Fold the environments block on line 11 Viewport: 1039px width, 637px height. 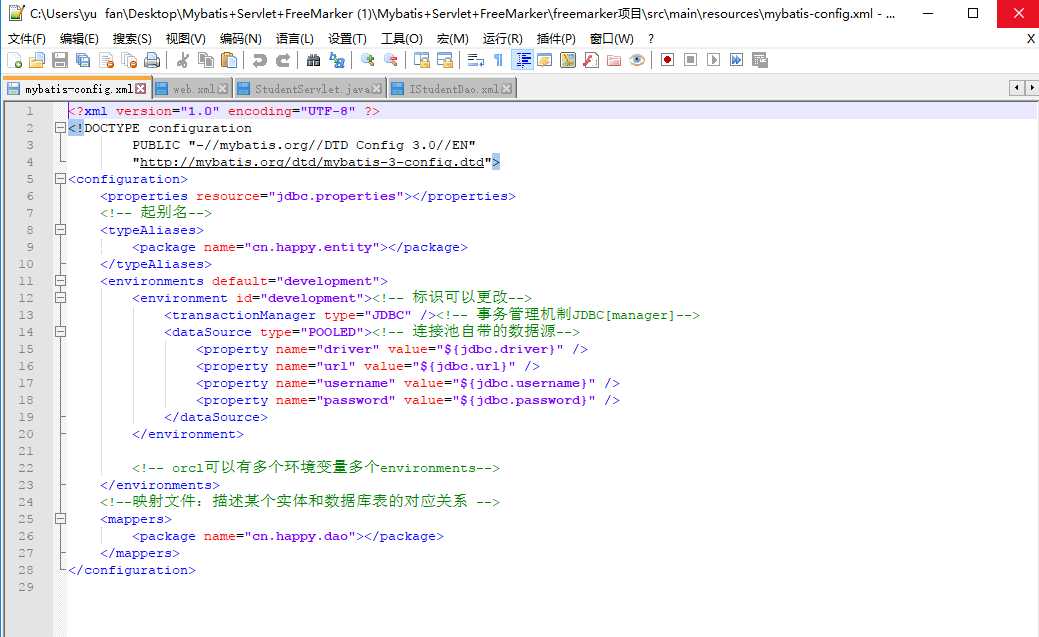tap(60, 281)
